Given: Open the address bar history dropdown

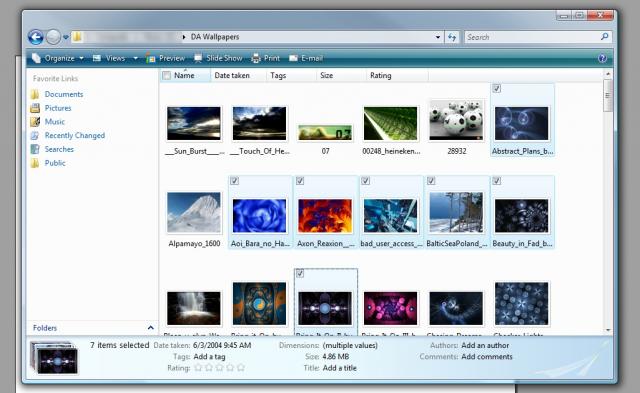Looking at the screenshot, I should point(438,37).
